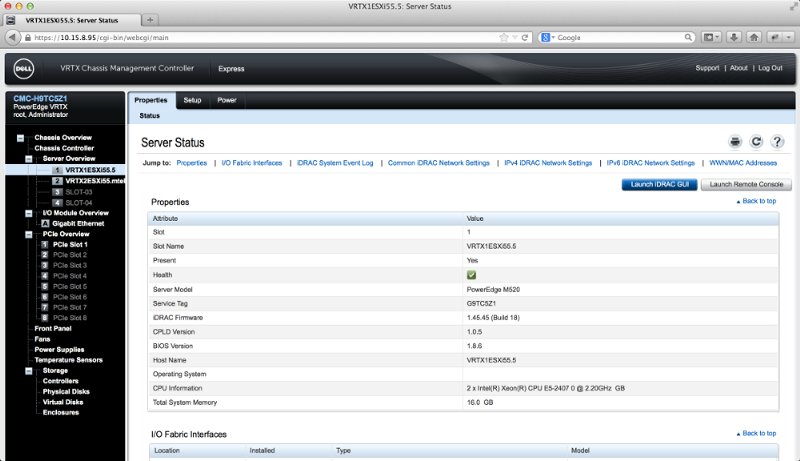Jump to I/O Fabric Interfaces section
This screenshot has width=800, height=461.
(x=252, y=163)
